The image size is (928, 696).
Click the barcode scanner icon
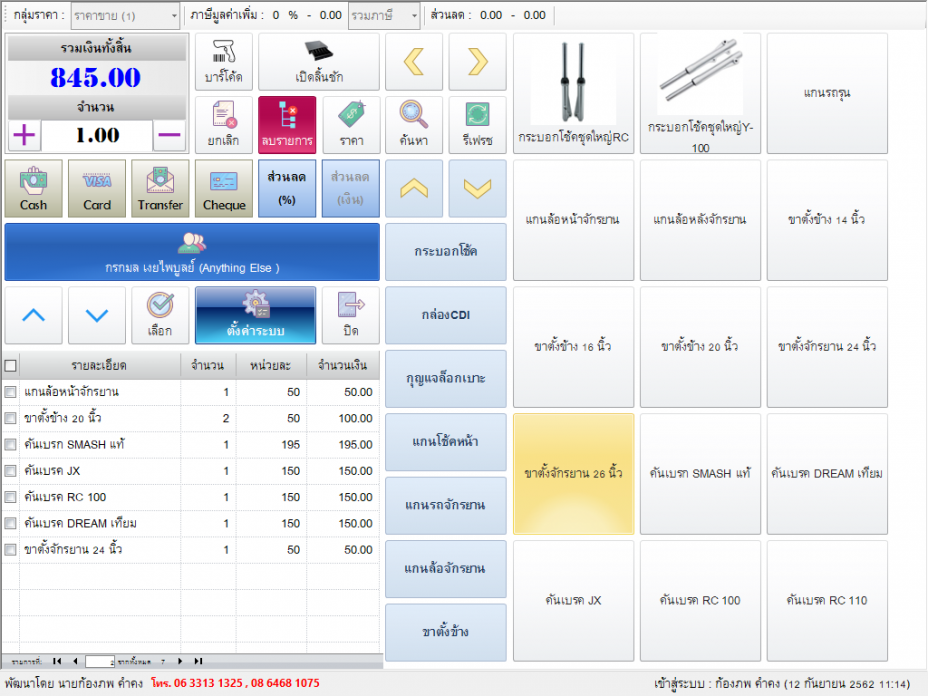click(223, 62)
